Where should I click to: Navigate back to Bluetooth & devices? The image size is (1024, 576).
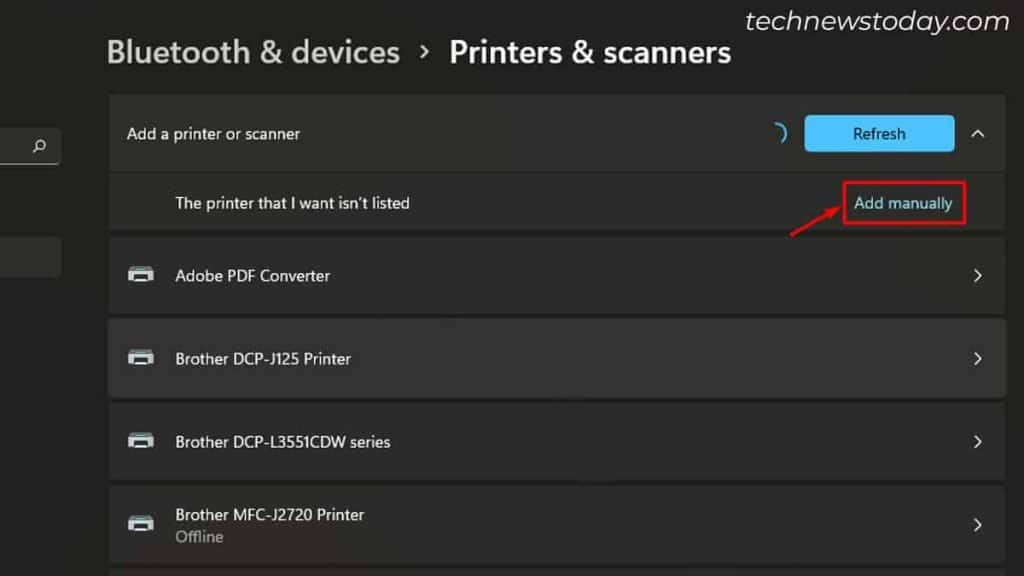252,52
